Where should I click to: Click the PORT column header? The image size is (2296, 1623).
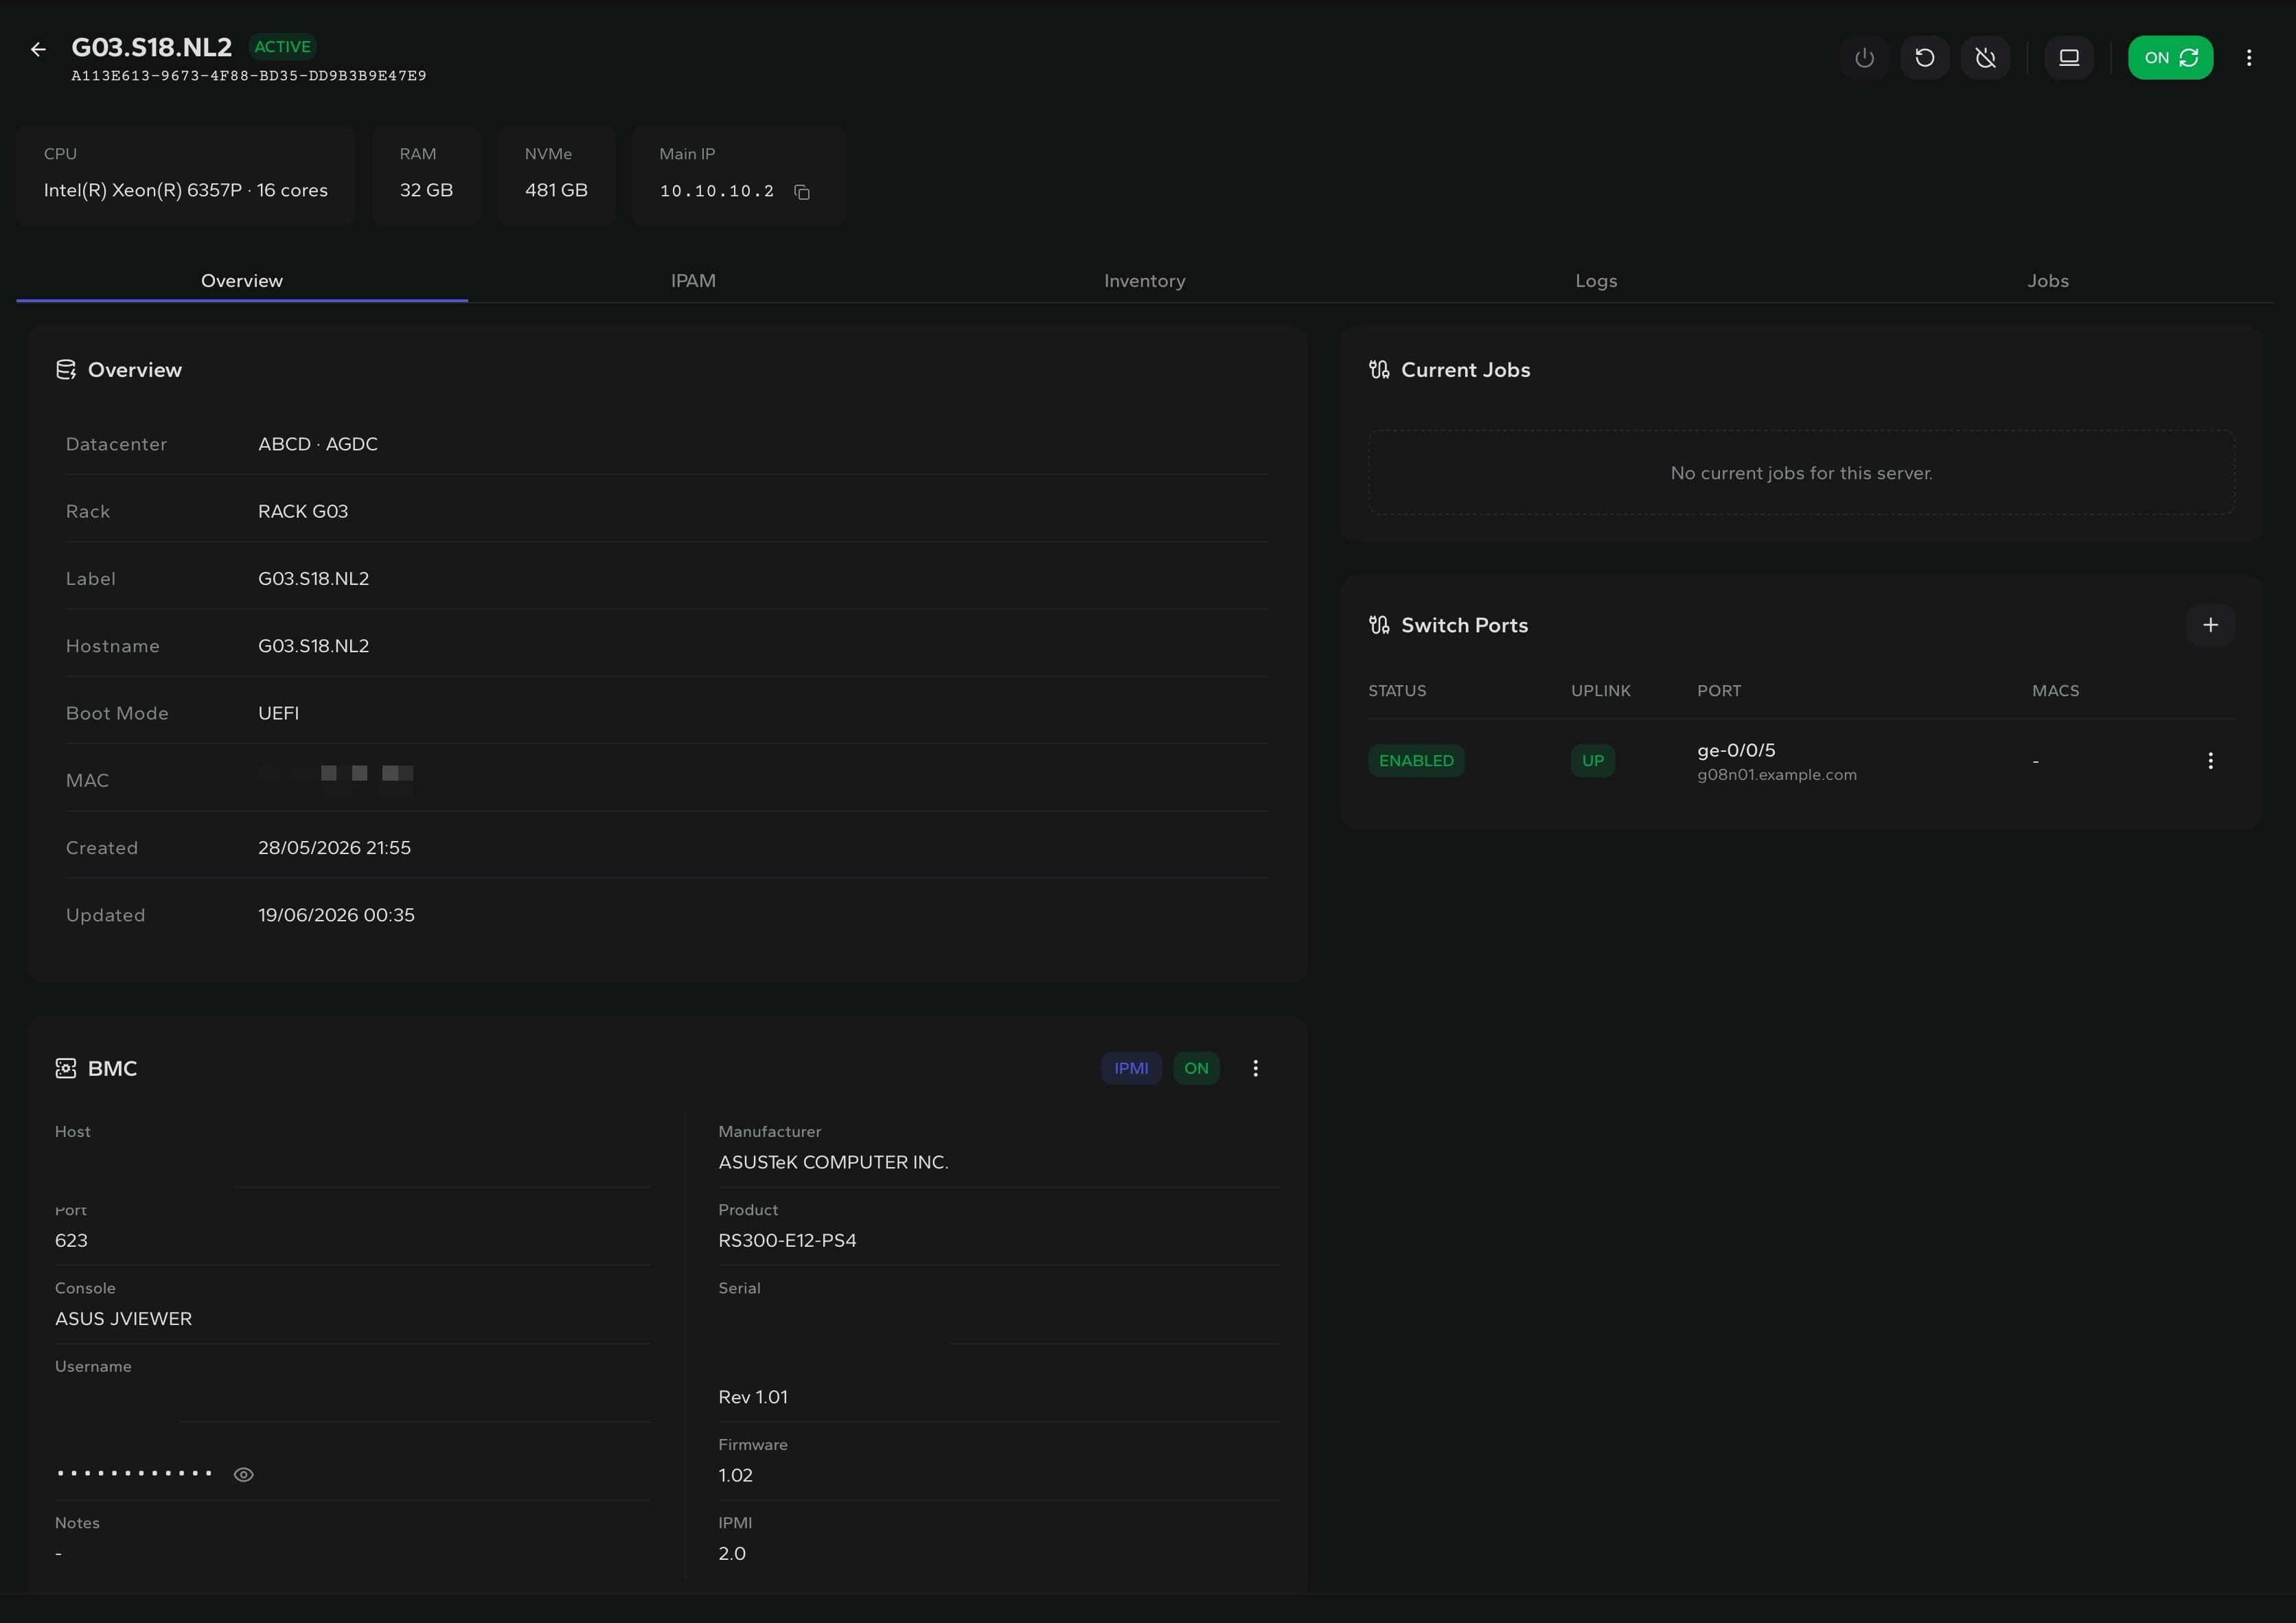(x=1719, y=691)
